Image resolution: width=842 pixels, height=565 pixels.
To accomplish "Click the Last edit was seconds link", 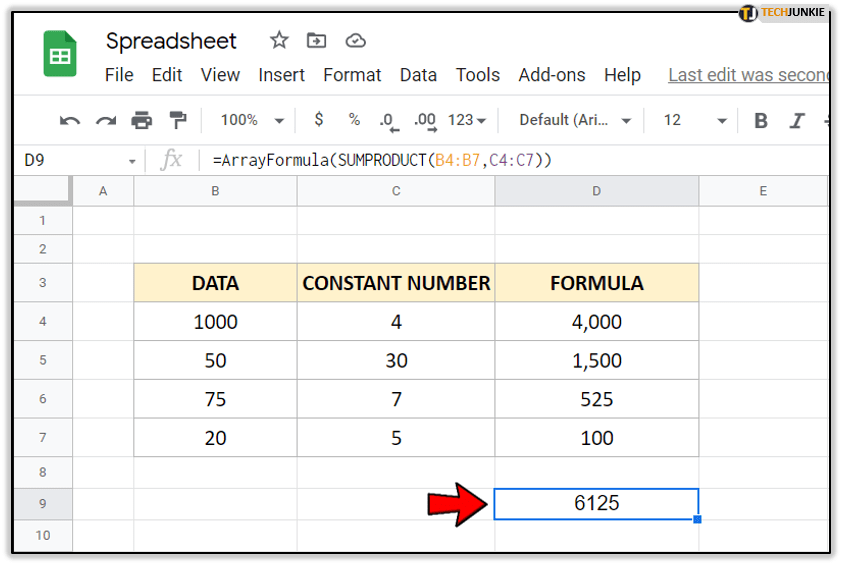I will point(748,75).
